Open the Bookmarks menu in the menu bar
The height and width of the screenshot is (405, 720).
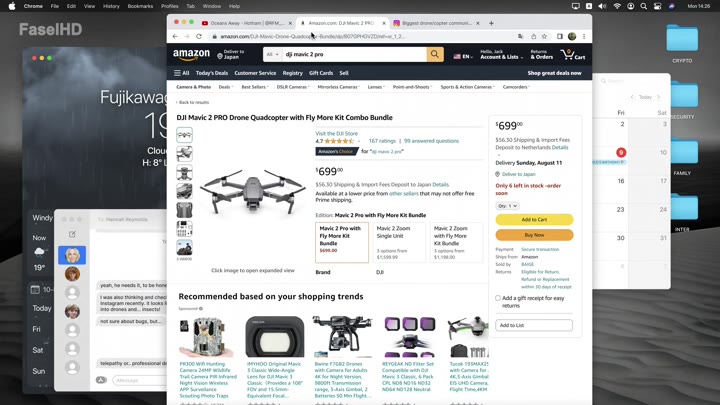[x=140, y=6]
